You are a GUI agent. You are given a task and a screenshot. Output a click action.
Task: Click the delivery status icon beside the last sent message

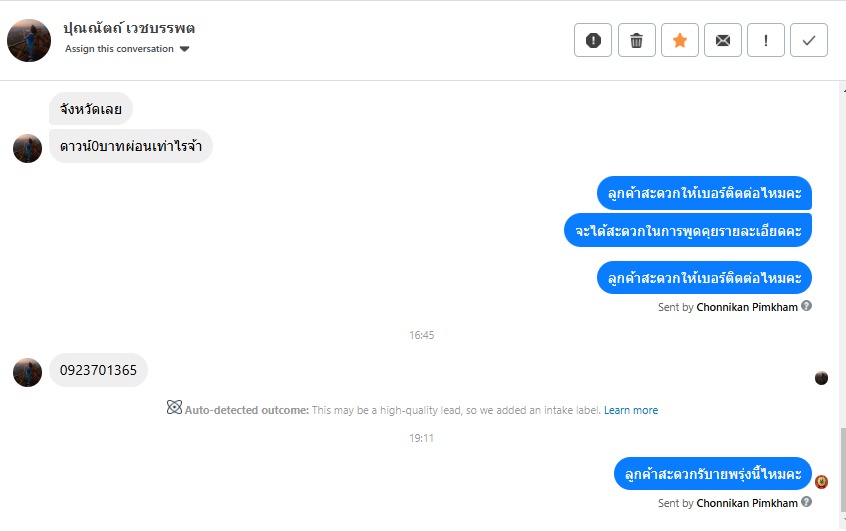pos(821,482)
